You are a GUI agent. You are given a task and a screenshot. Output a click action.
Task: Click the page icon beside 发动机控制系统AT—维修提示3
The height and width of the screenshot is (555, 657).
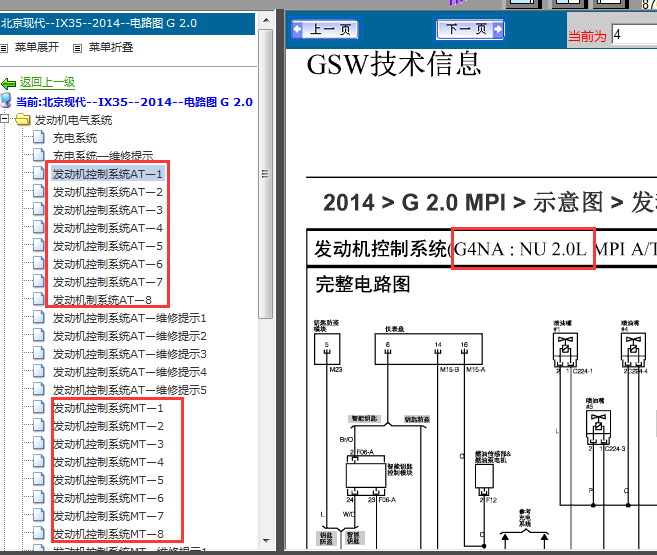[39, 353]
